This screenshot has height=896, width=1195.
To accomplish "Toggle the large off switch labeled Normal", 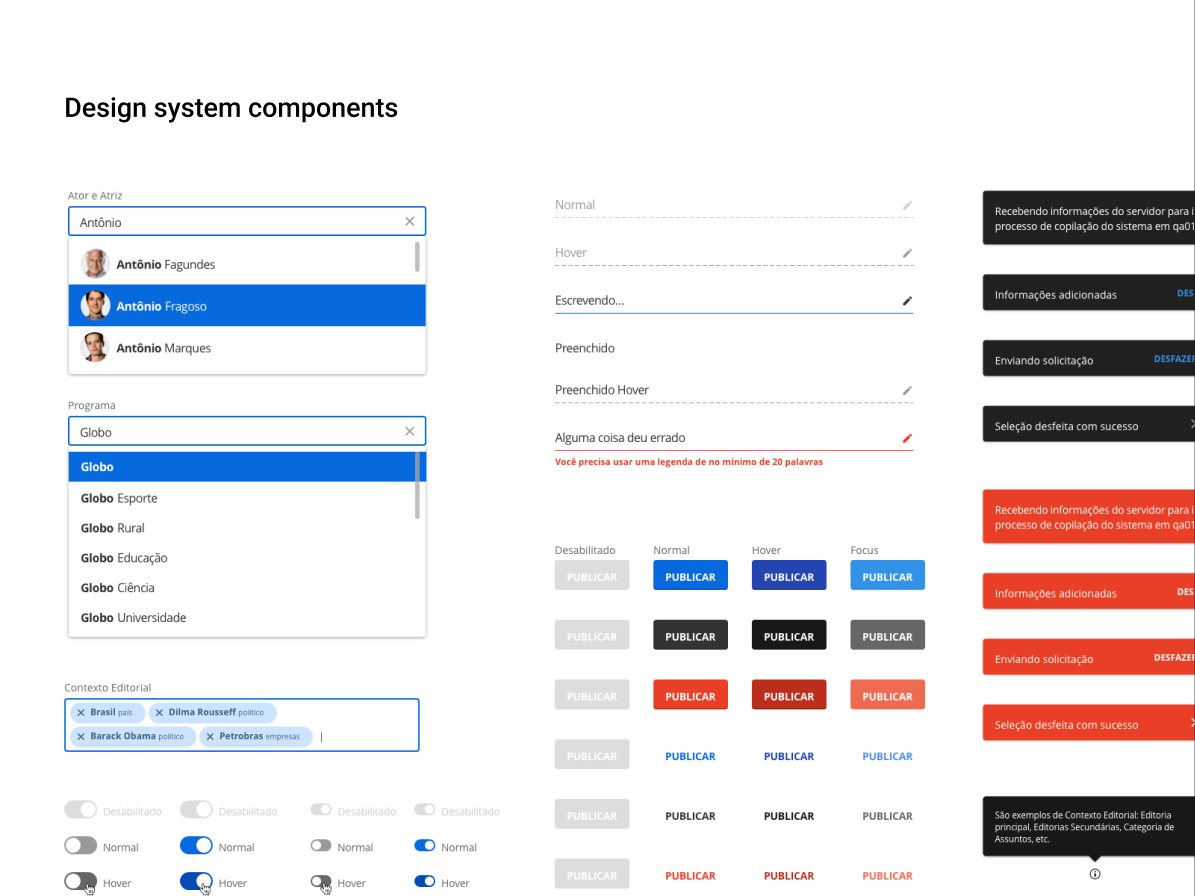I will pos(80,846).
